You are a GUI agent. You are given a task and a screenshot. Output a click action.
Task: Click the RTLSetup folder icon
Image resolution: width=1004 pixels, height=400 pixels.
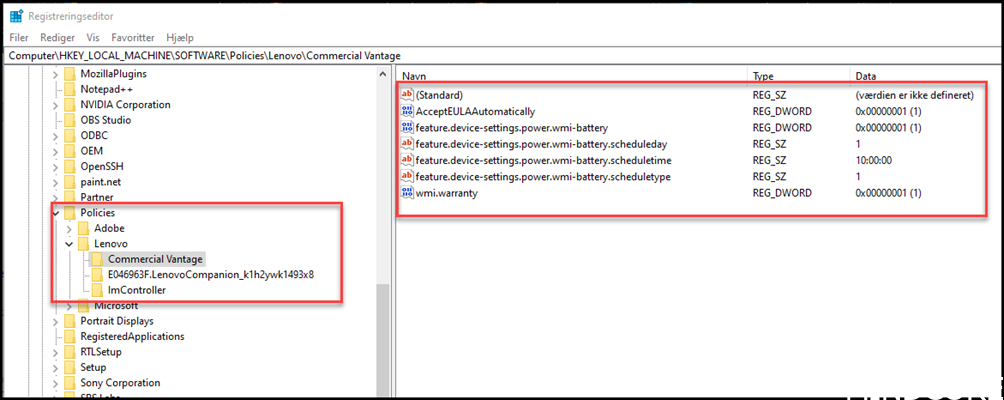69,351
